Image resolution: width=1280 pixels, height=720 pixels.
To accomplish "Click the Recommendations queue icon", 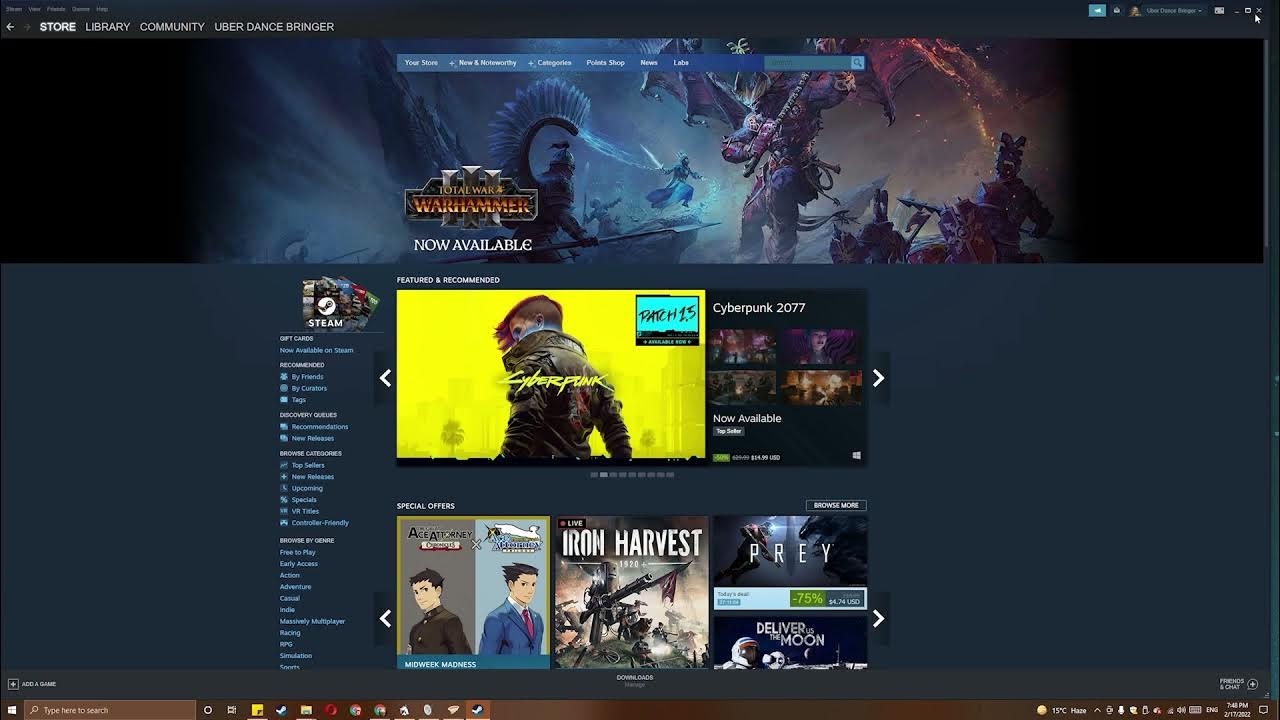I will pyautogui.click(x=284, y=427).
